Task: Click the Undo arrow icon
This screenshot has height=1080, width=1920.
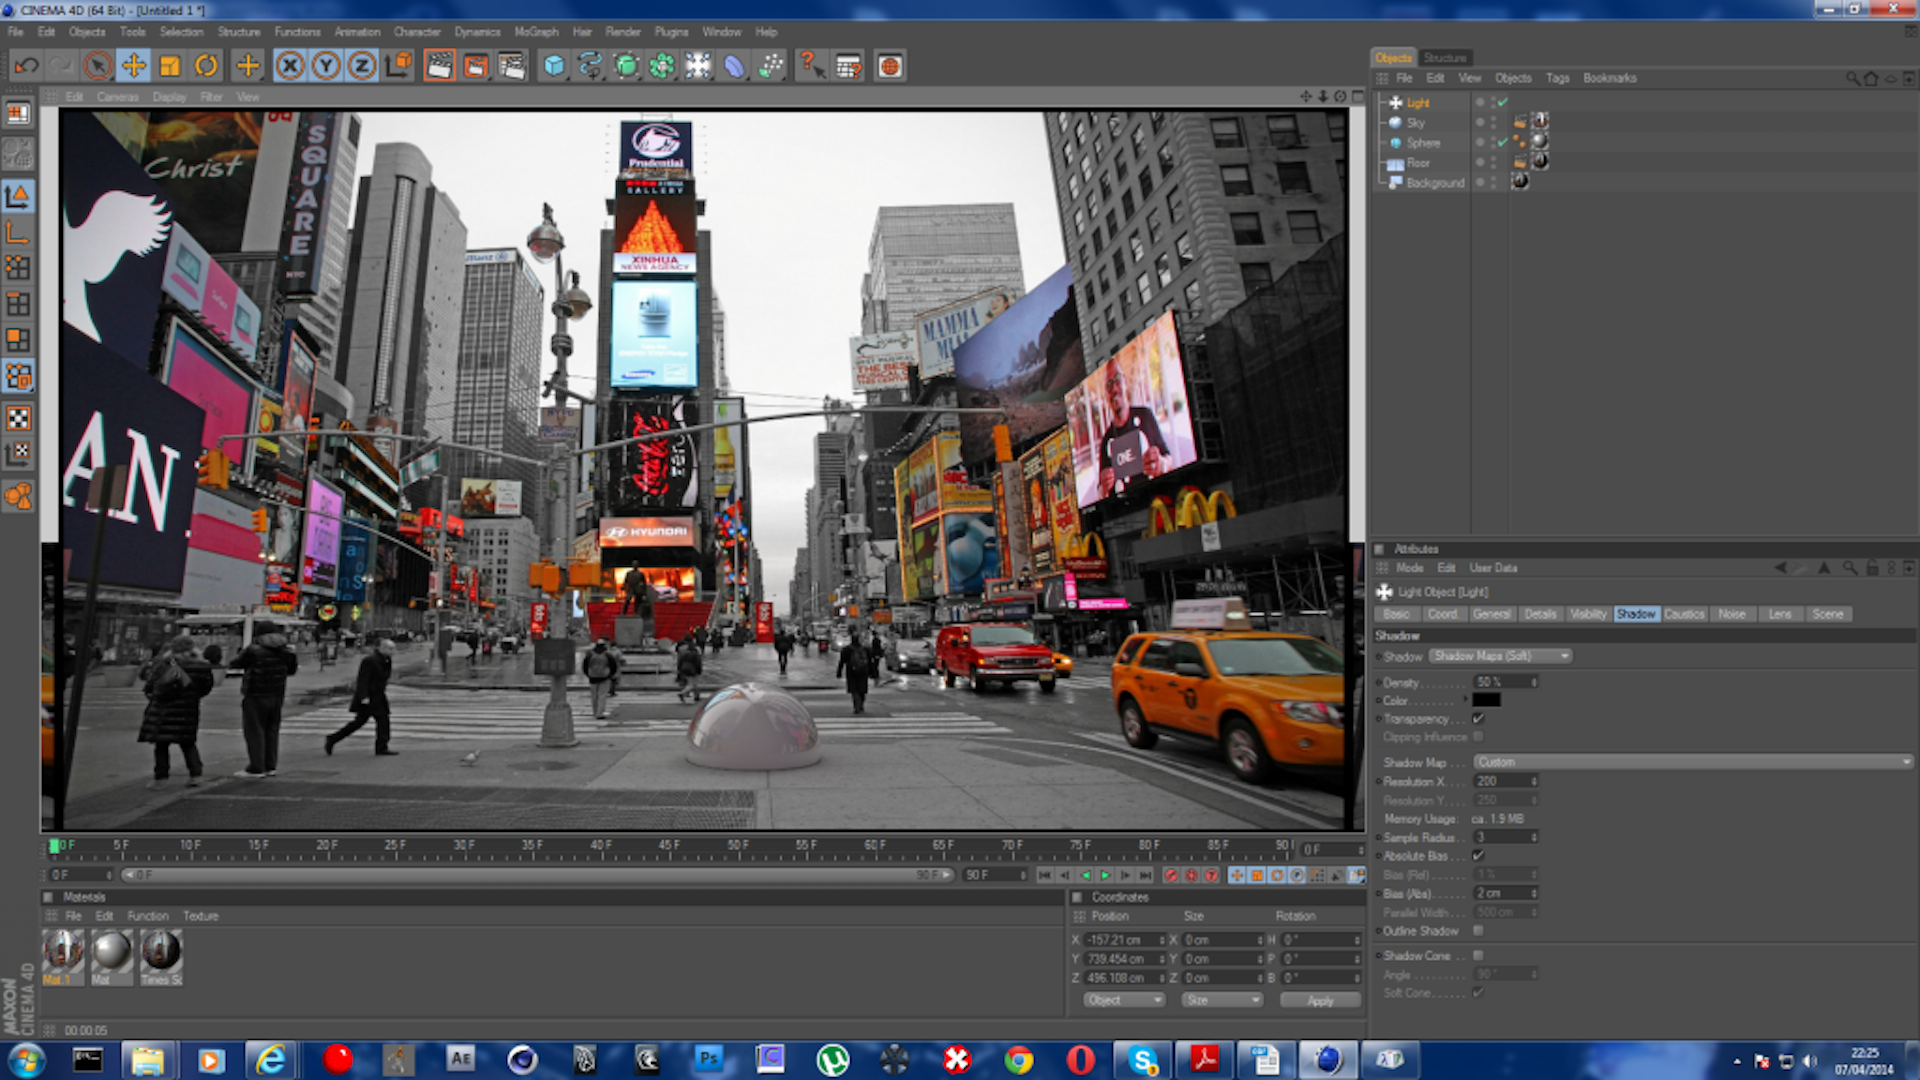Action: tap(26, 66)
